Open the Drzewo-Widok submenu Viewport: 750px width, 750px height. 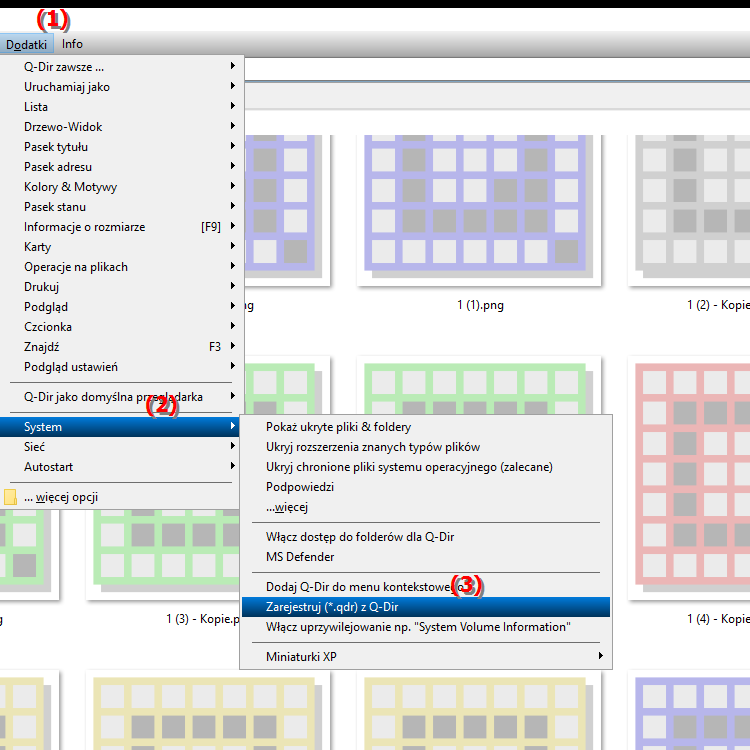(121, 127)
